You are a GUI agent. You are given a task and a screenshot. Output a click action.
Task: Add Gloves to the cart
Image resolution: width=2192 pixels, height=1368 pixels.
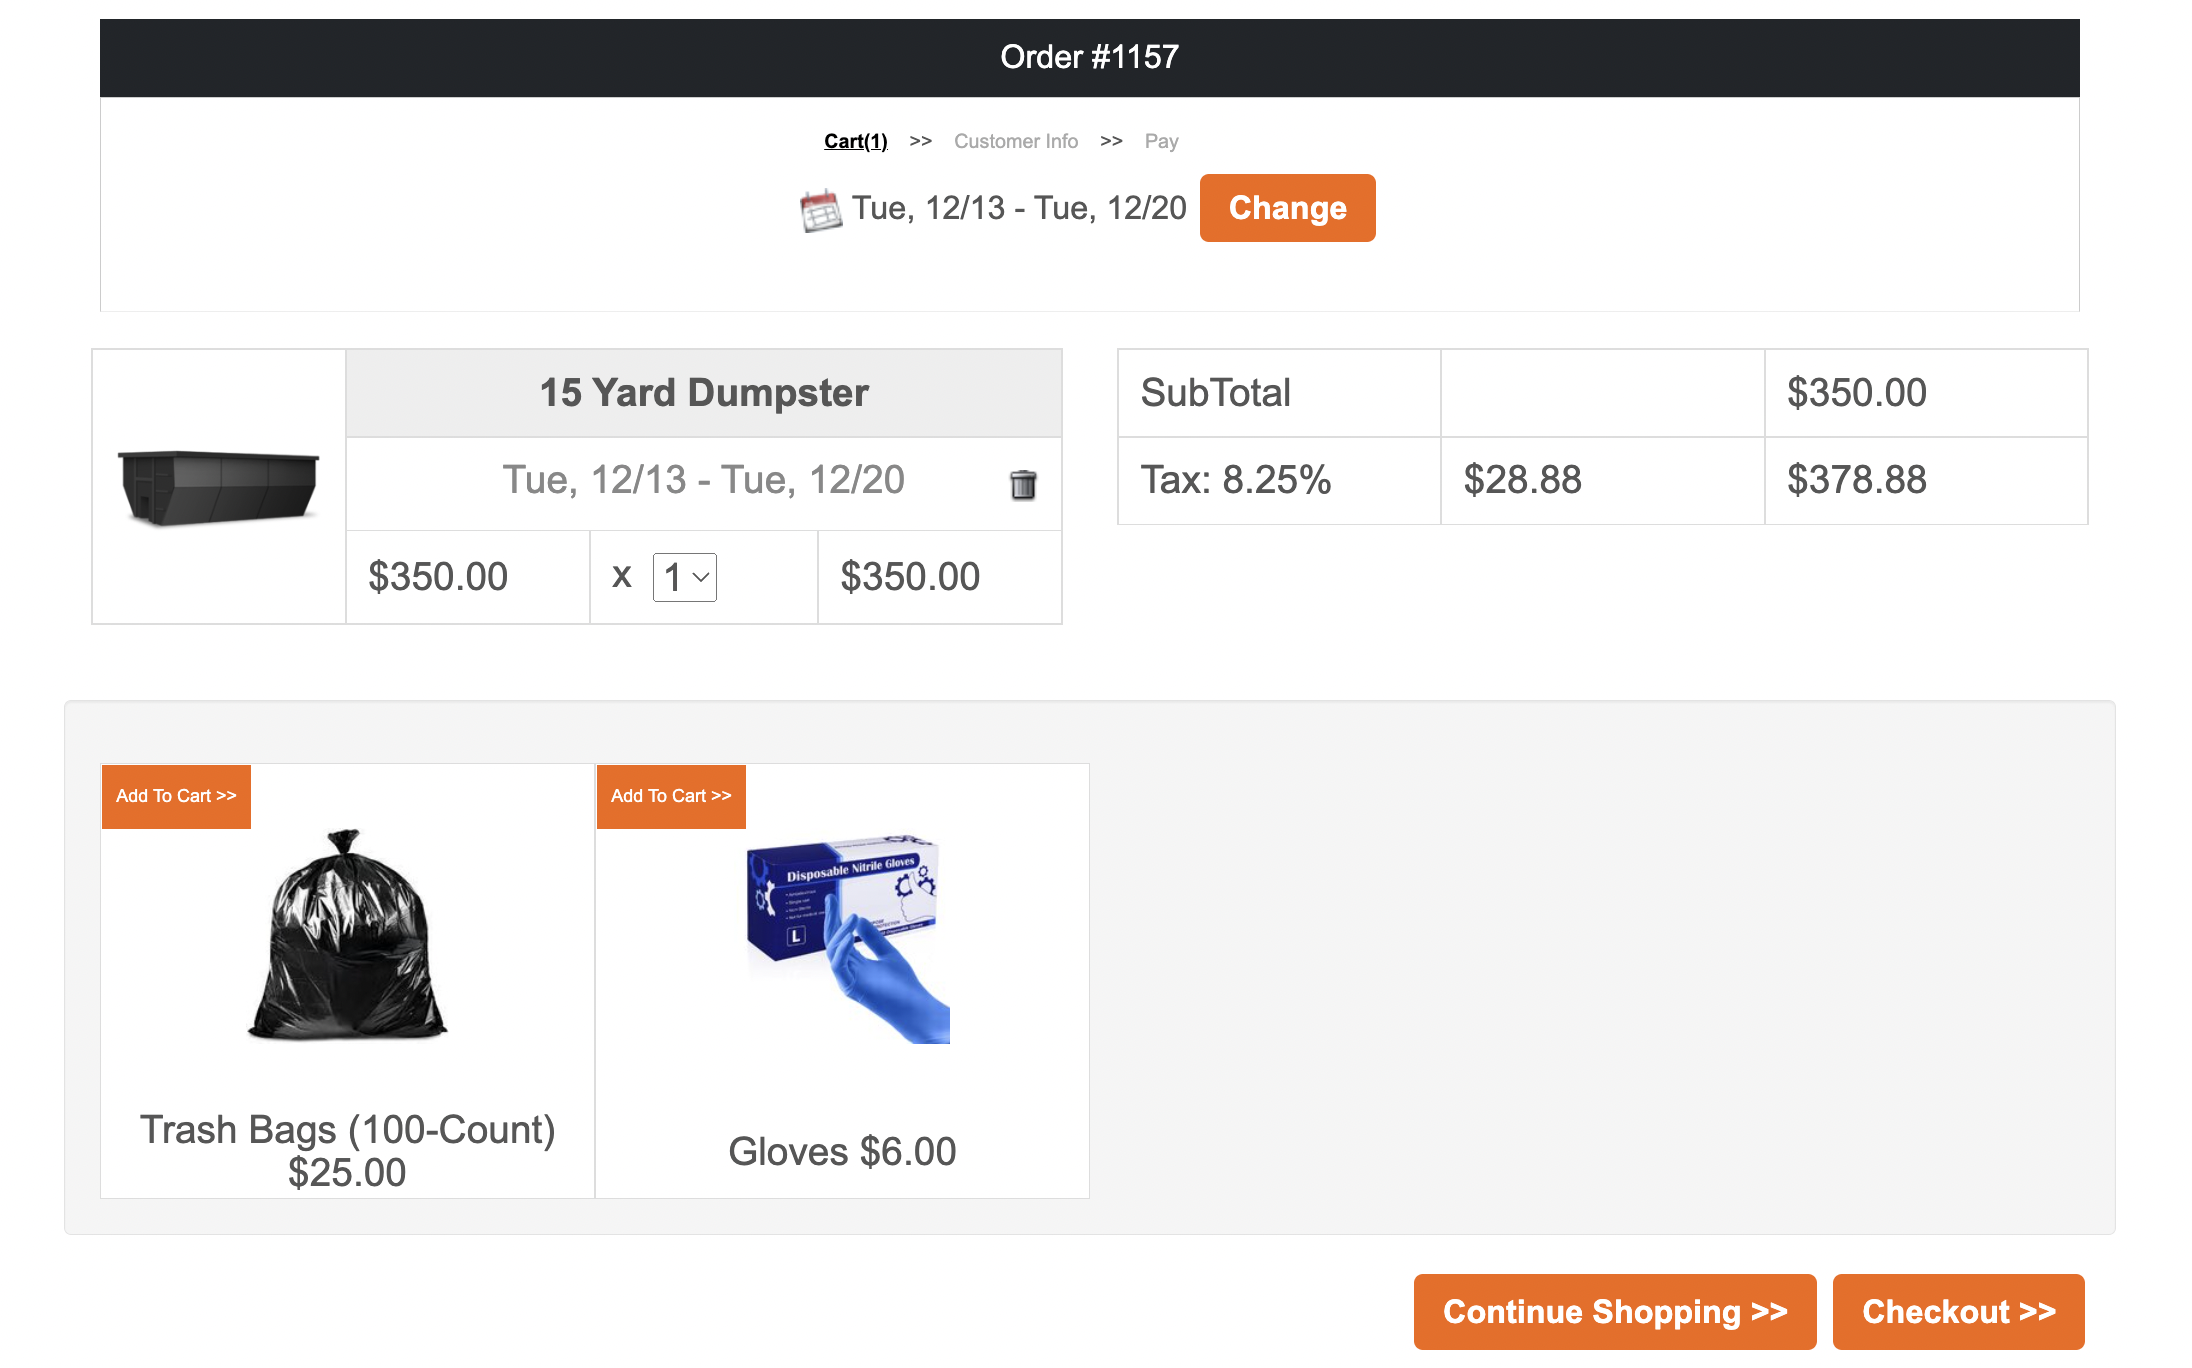[x=671, y=796]
